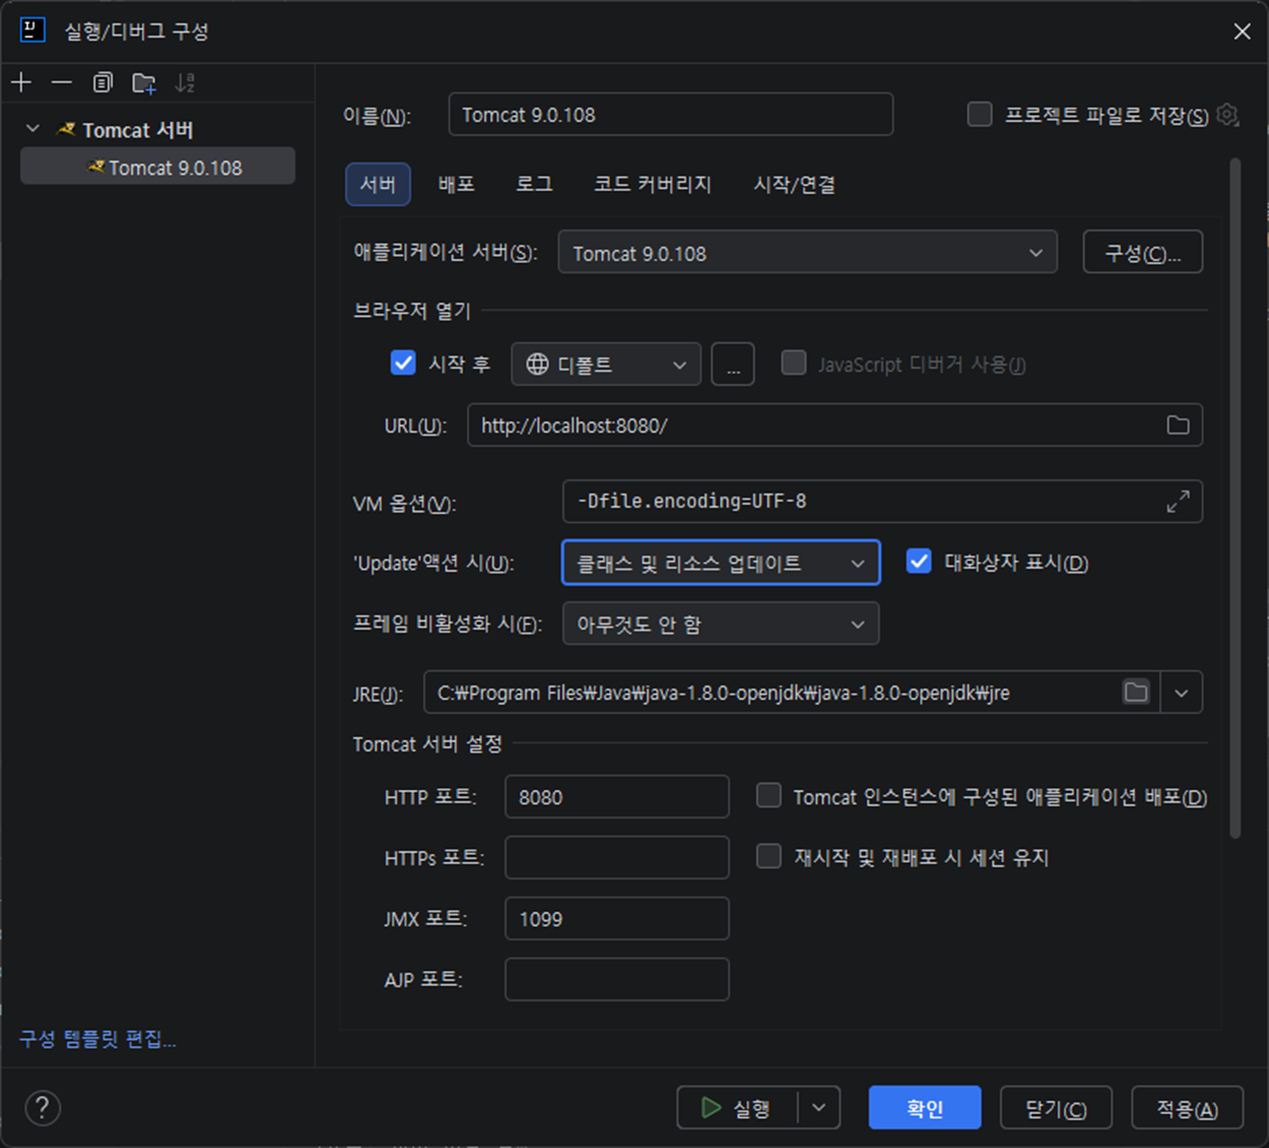
Task: Browse JRE path with folder icon
Action: (x=1136, y=692)
